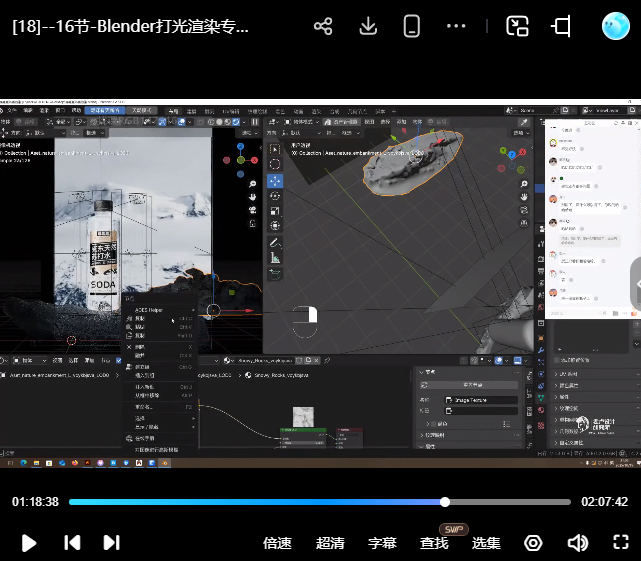Play the paused video
Viewport: 641px width, 561px height.
pyautogui.click(x=29, y=543)
